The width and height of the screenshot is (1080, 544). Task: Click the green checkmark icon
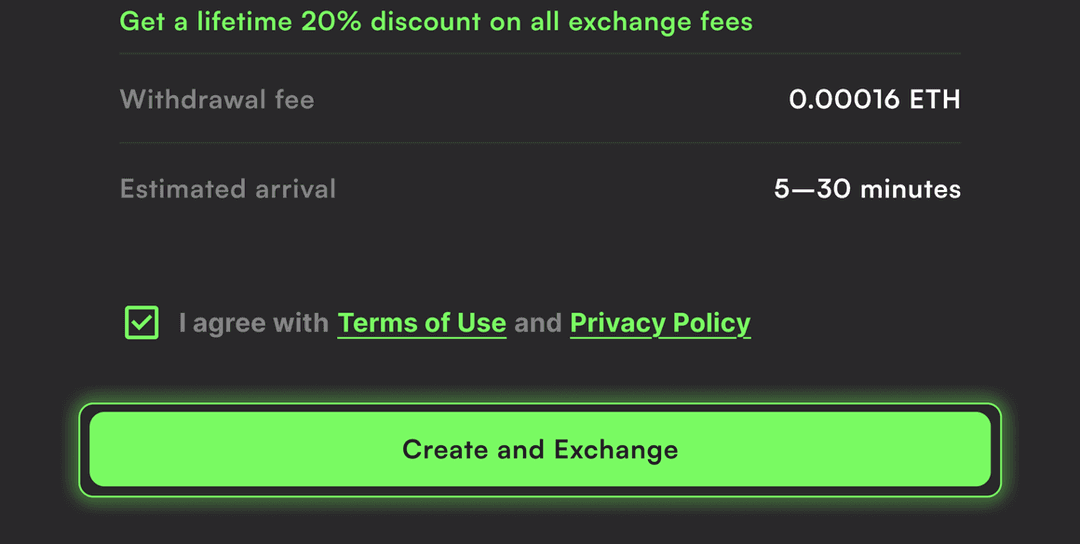(x=142, y=323)
